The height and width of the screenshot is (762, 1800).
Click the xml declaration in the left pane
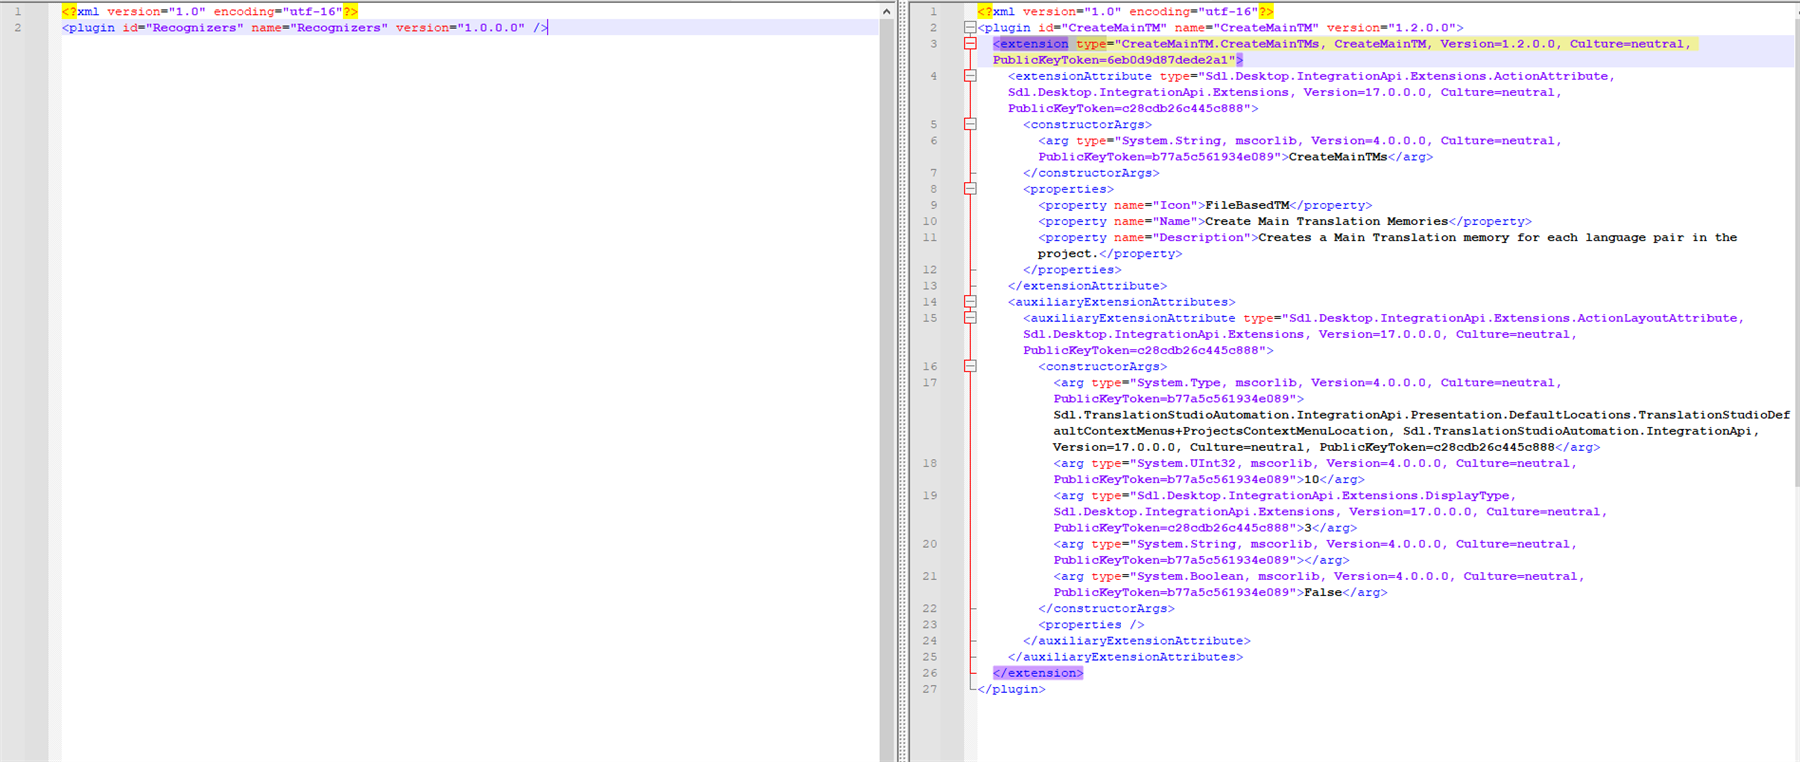[210, 12]
